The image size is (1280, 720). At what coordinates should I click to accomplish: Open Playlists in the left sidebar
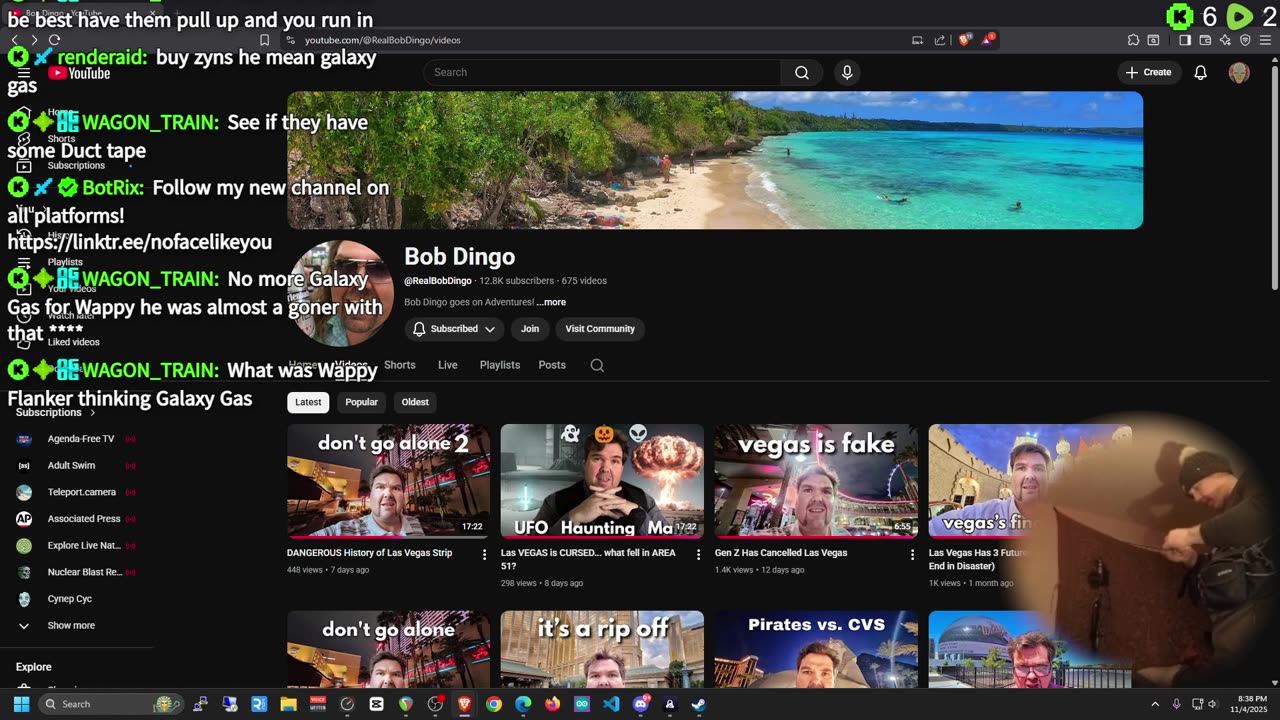pyautogui.click(x=65, y=262)
